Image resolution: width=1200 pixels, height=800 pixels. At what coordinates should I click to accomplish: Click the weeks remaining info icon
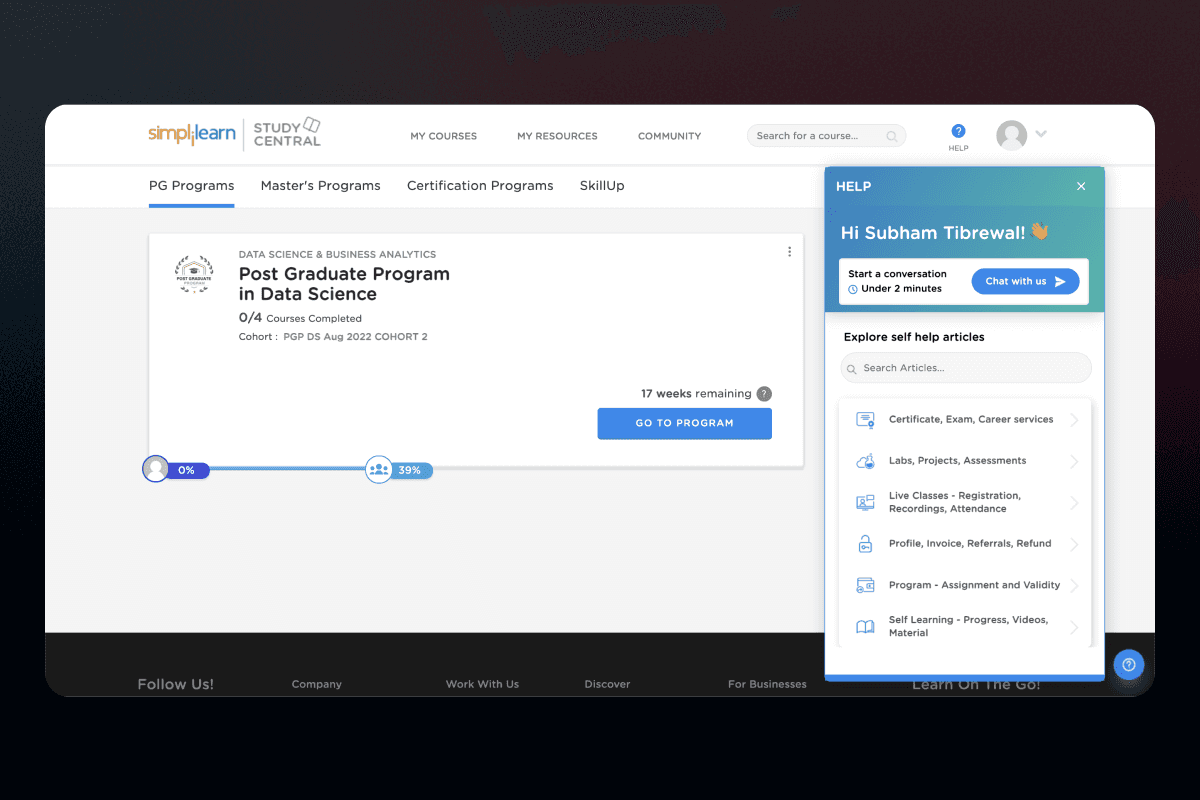tap(764, 394)
